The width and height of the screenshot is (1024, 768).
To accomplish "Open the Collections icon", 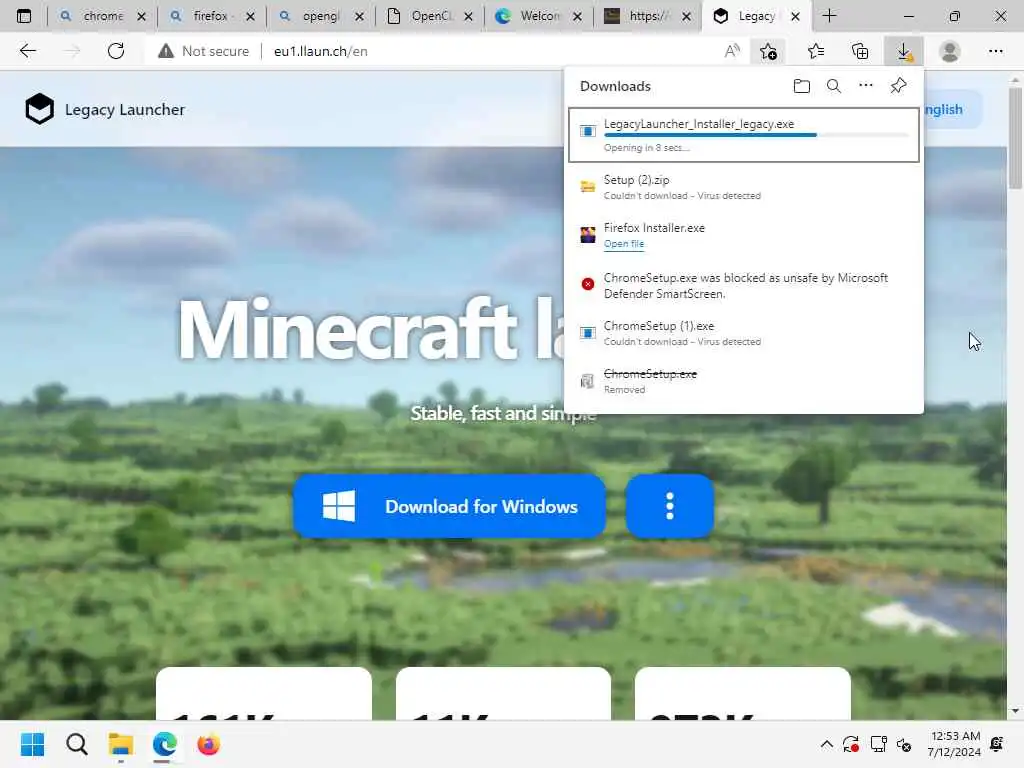I will click(x=860, y=51).
